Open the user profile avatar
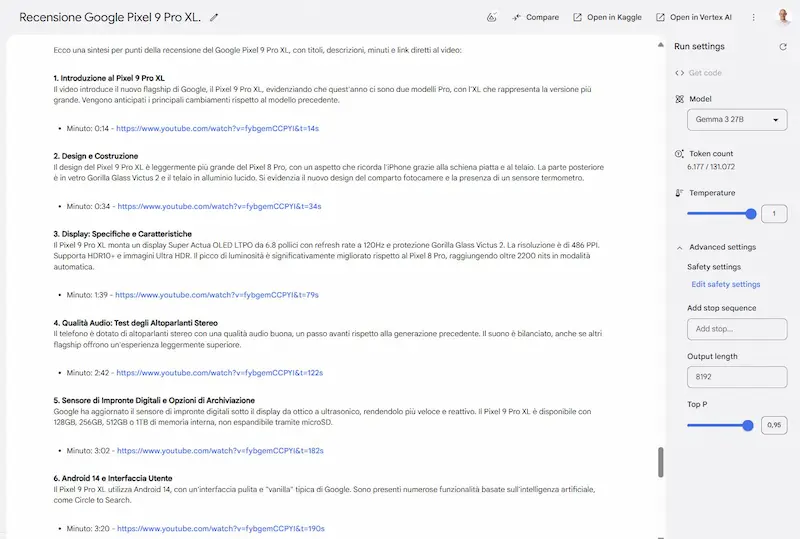Viewport: 800px width, 539px height. click(783, 16)
